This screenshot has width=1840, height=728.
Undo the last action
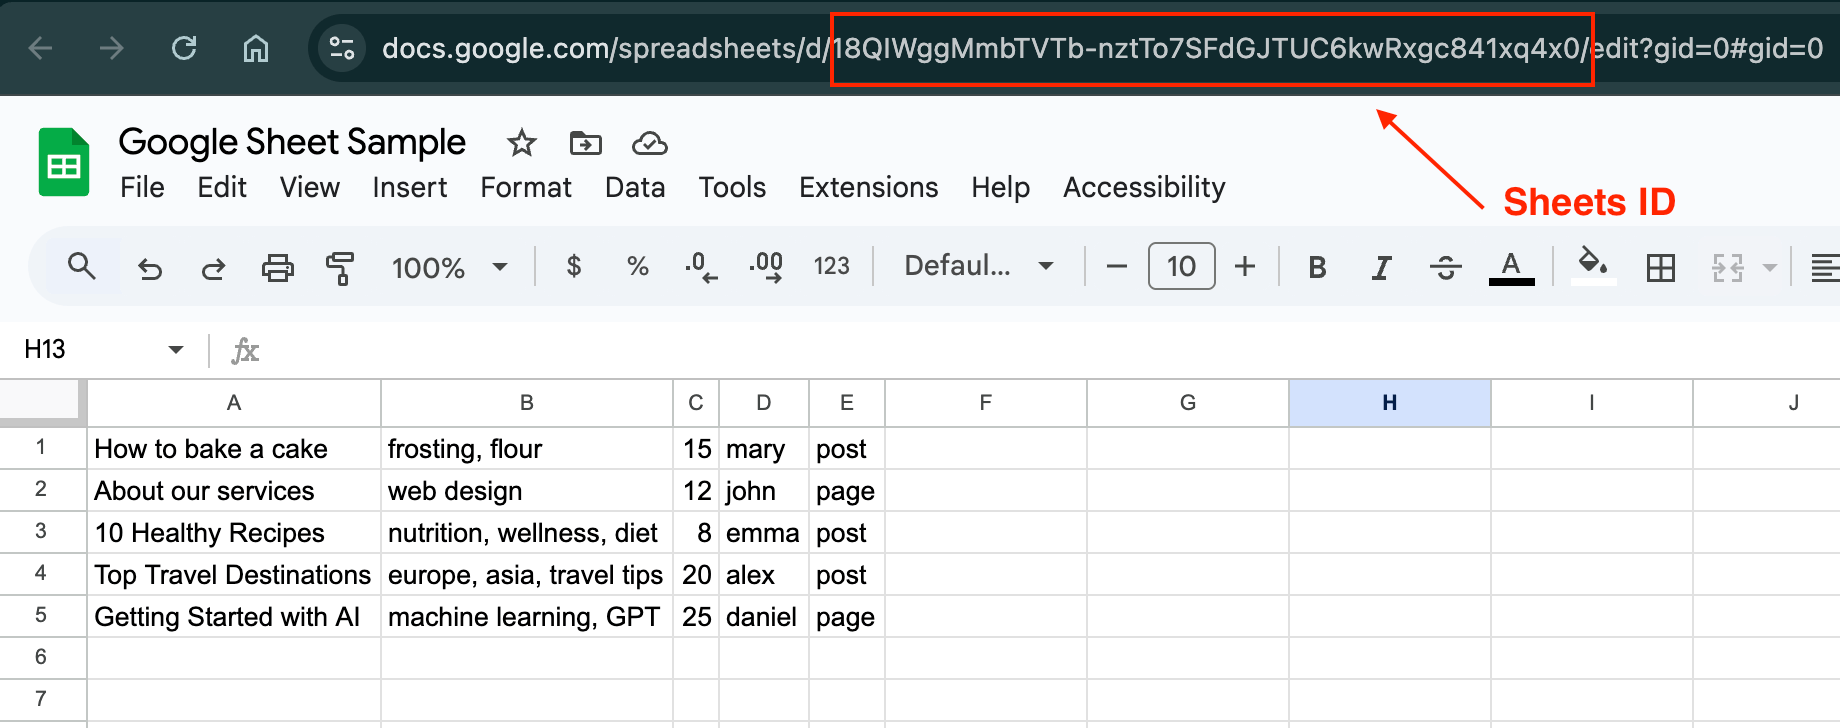pos(150,267)
